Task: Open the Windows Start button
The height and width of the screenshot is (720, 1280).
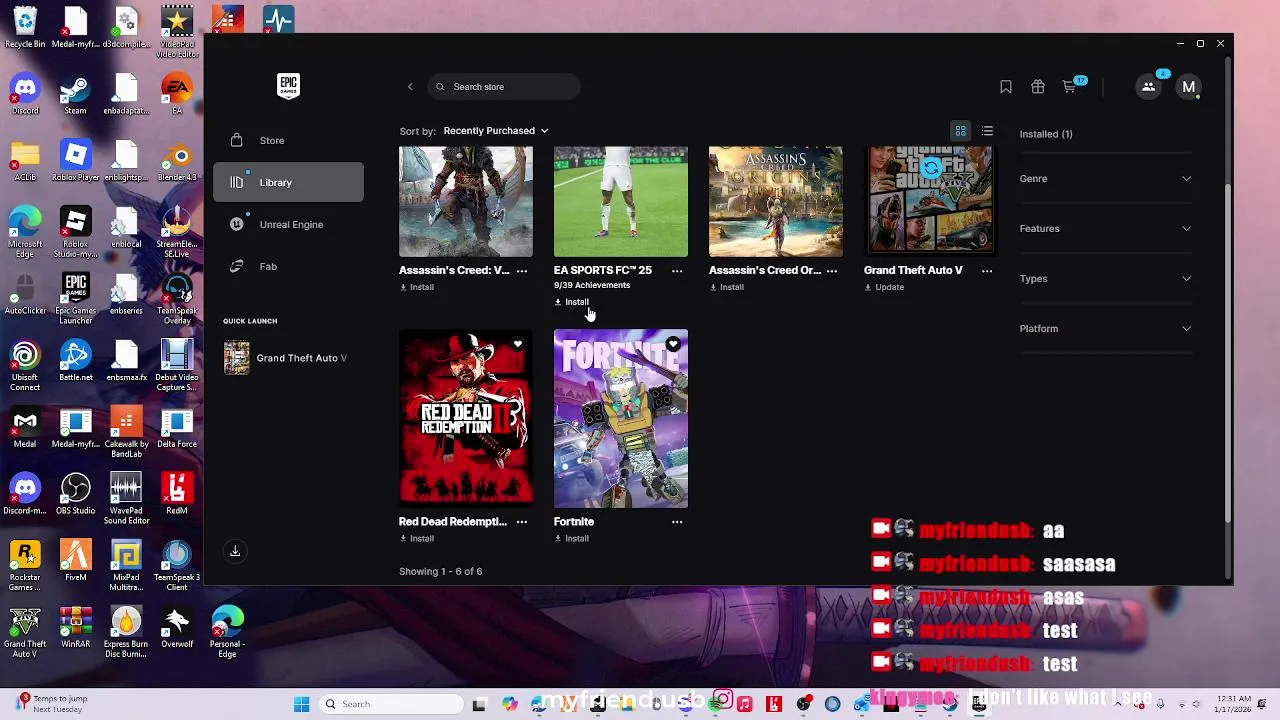Action: pos(301,704)
